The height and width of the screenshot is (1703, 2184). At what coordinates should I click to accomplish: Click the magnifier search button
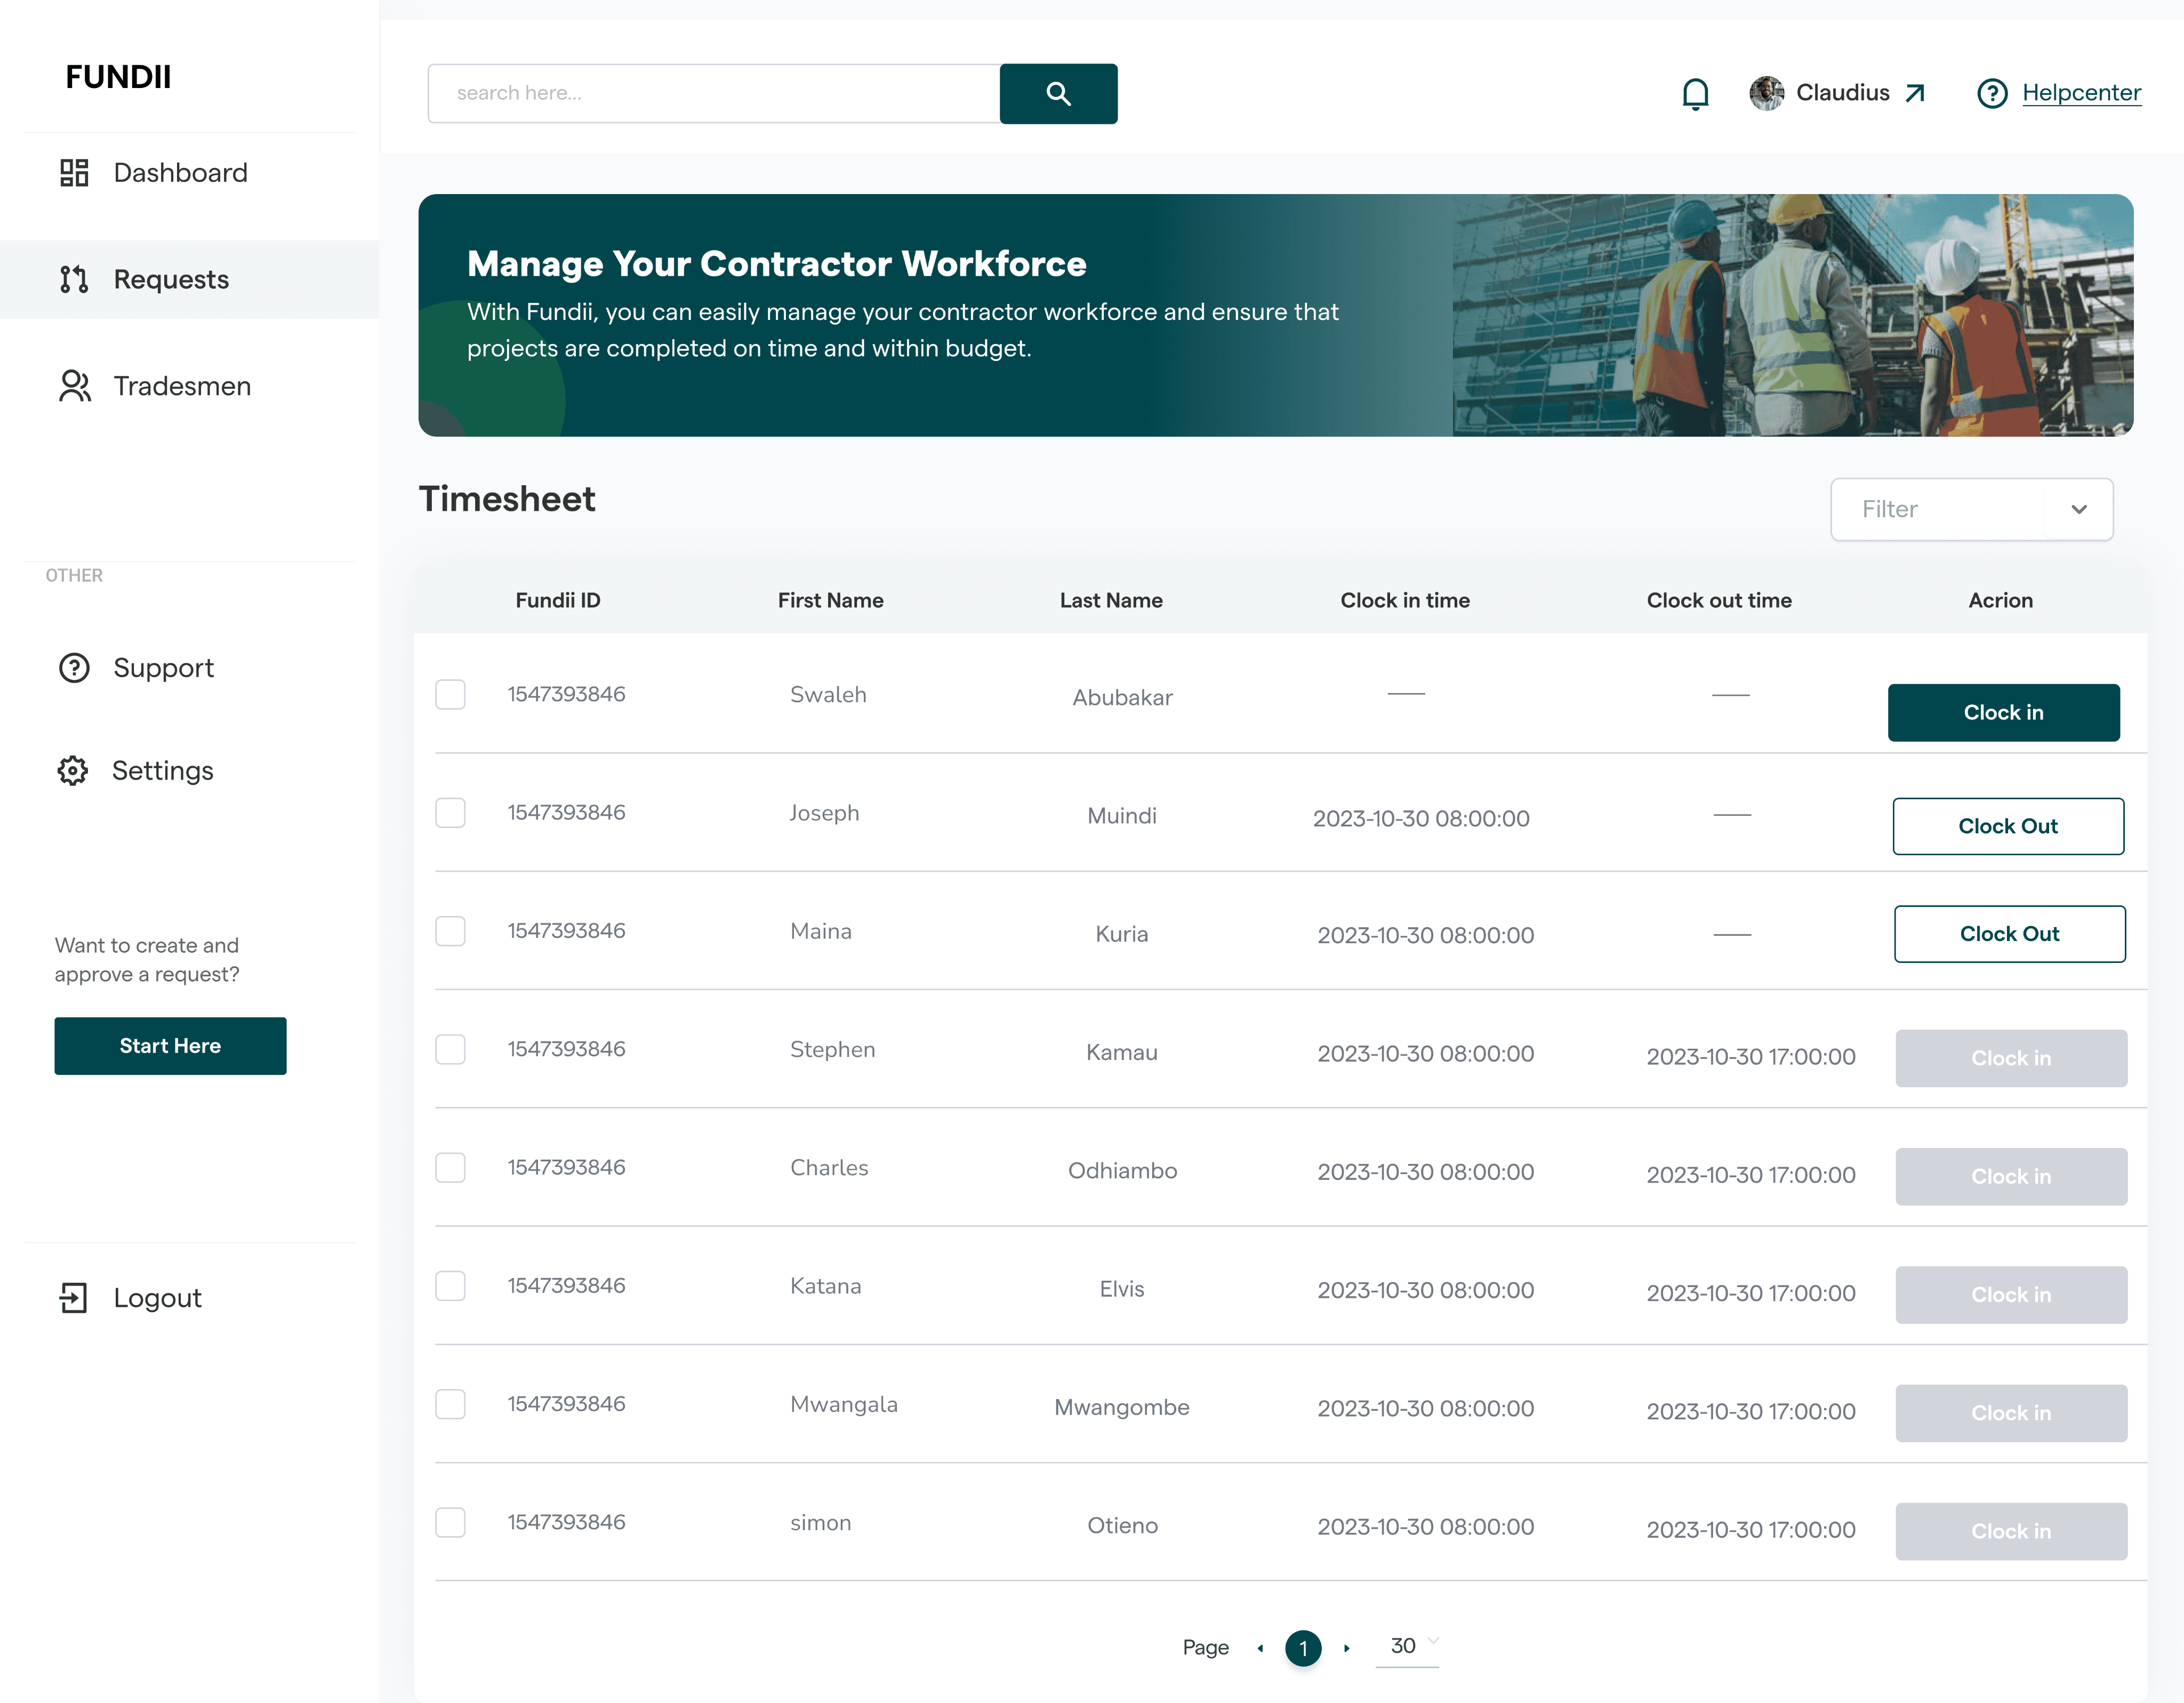1058,93
